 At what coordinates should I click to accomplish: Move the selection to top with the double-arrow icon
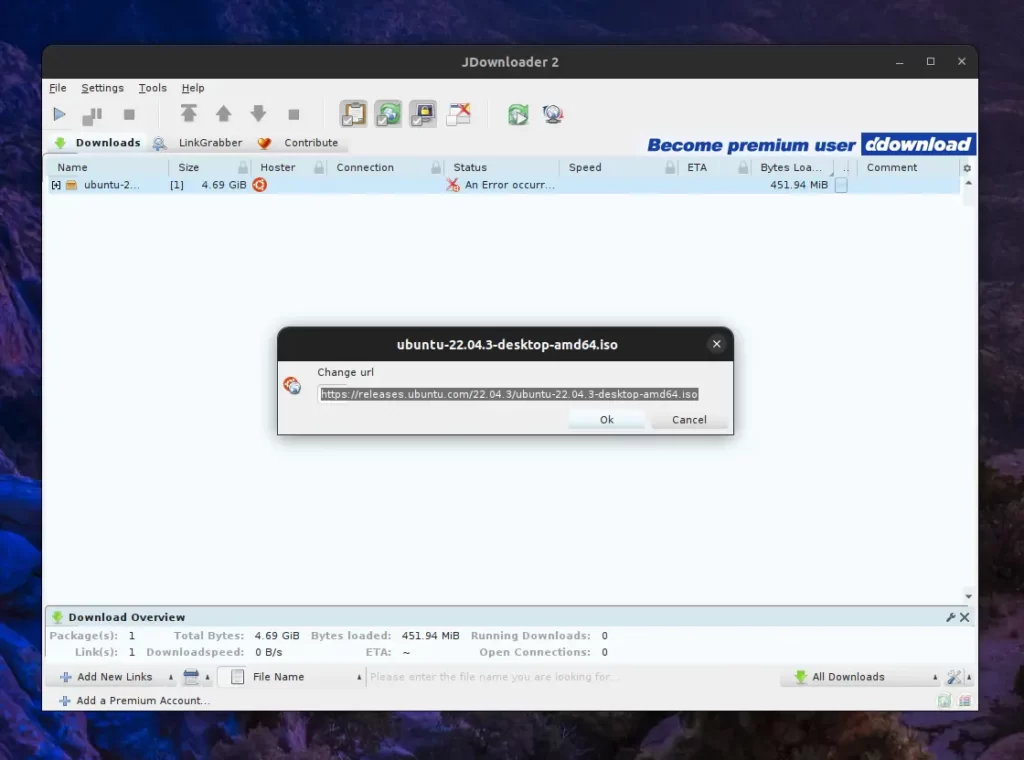189,114
